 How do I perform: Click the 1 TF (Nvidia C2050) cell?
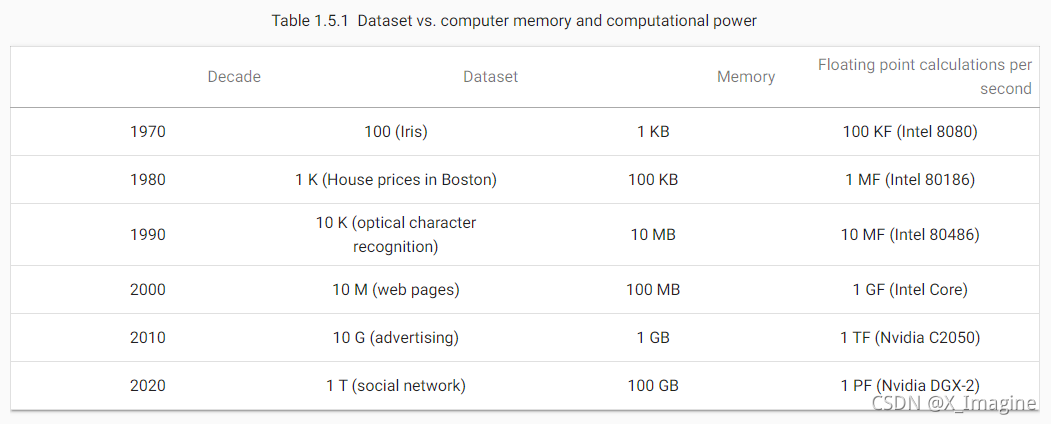[910, 338]
